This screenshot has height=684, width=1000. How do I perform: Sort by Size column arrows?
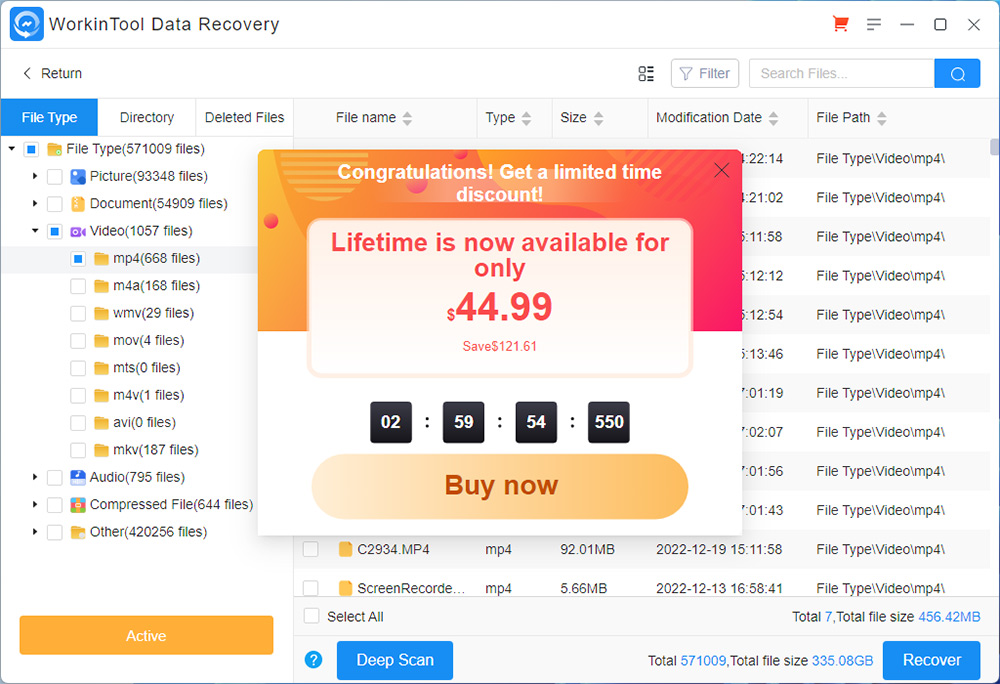598,118
